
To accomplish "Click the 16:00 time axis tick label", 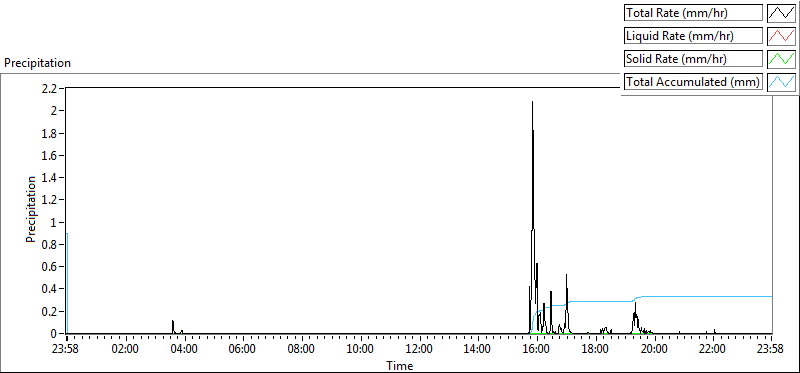I will [537, 349].
